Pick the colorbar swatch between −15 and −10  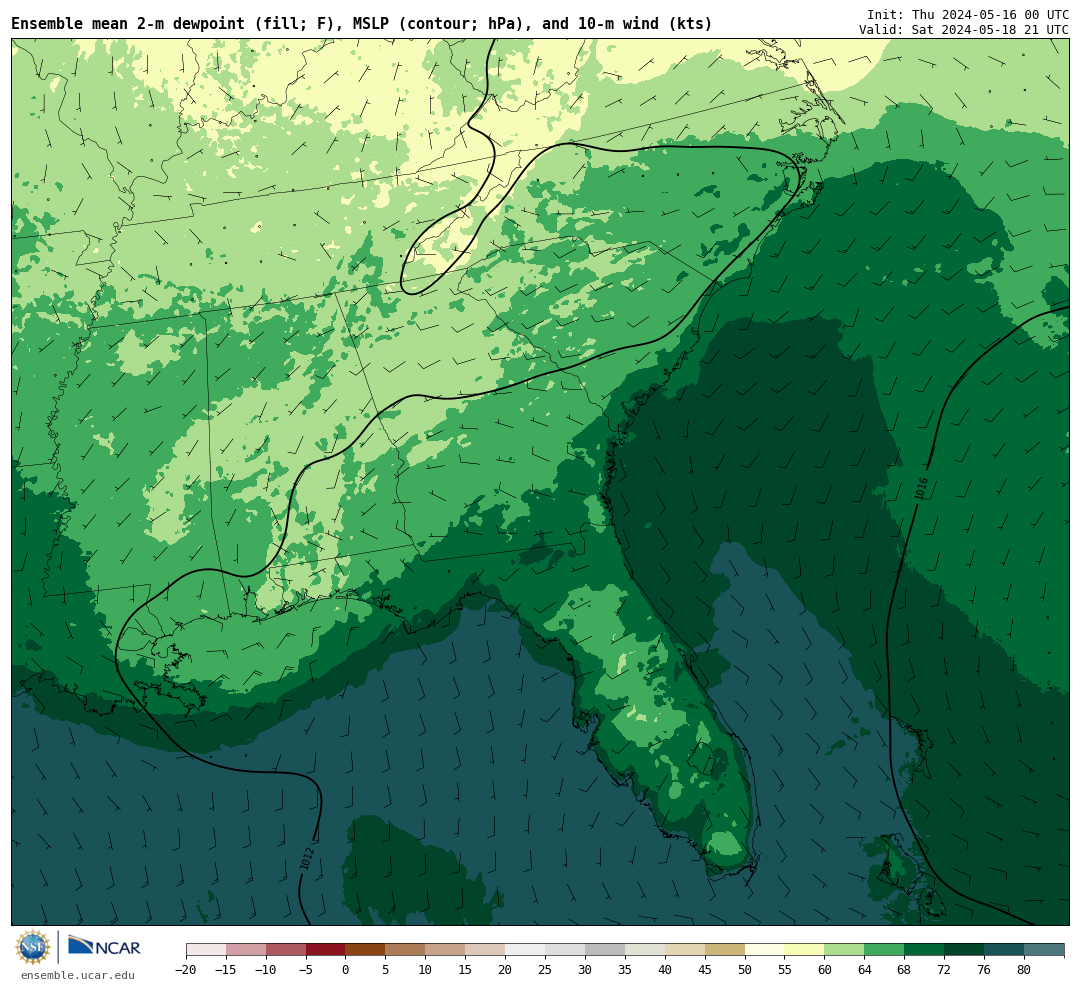(246, 950)
